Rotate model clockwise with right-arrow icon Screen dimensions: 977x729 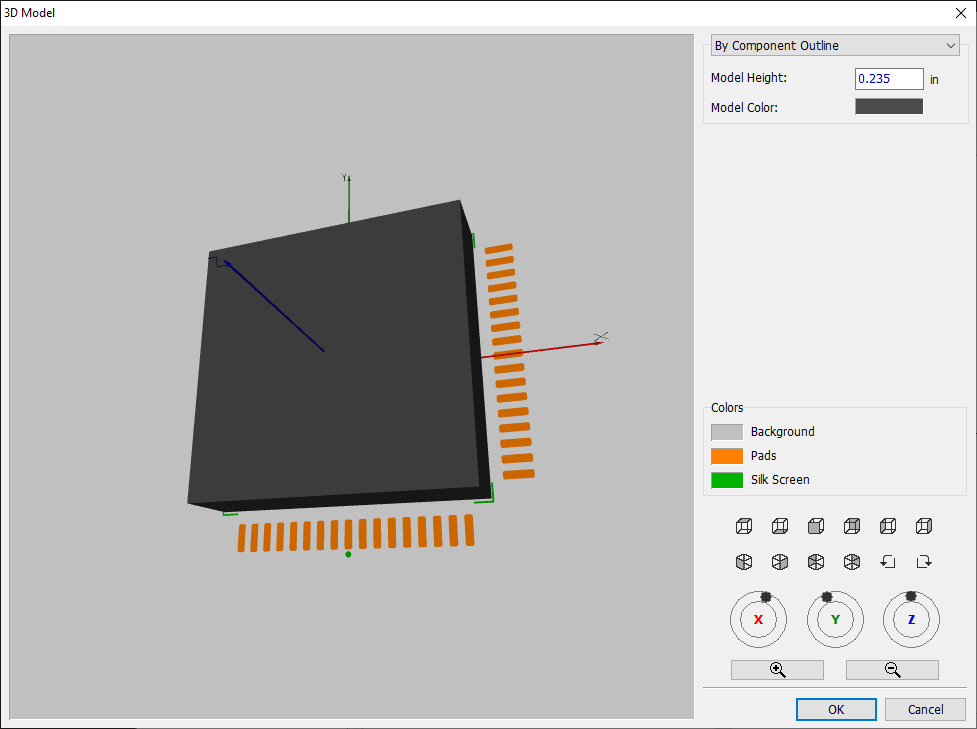[x=924, y=561]
